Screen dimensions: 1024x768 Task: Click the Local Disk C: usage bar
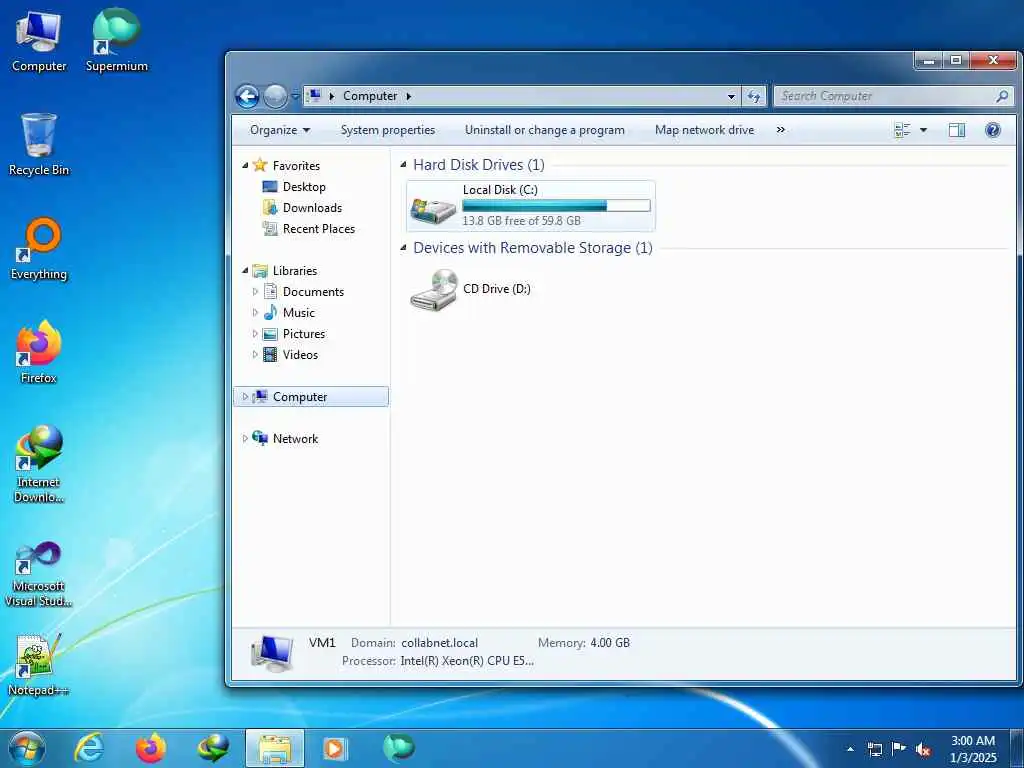tap(556, 206)
